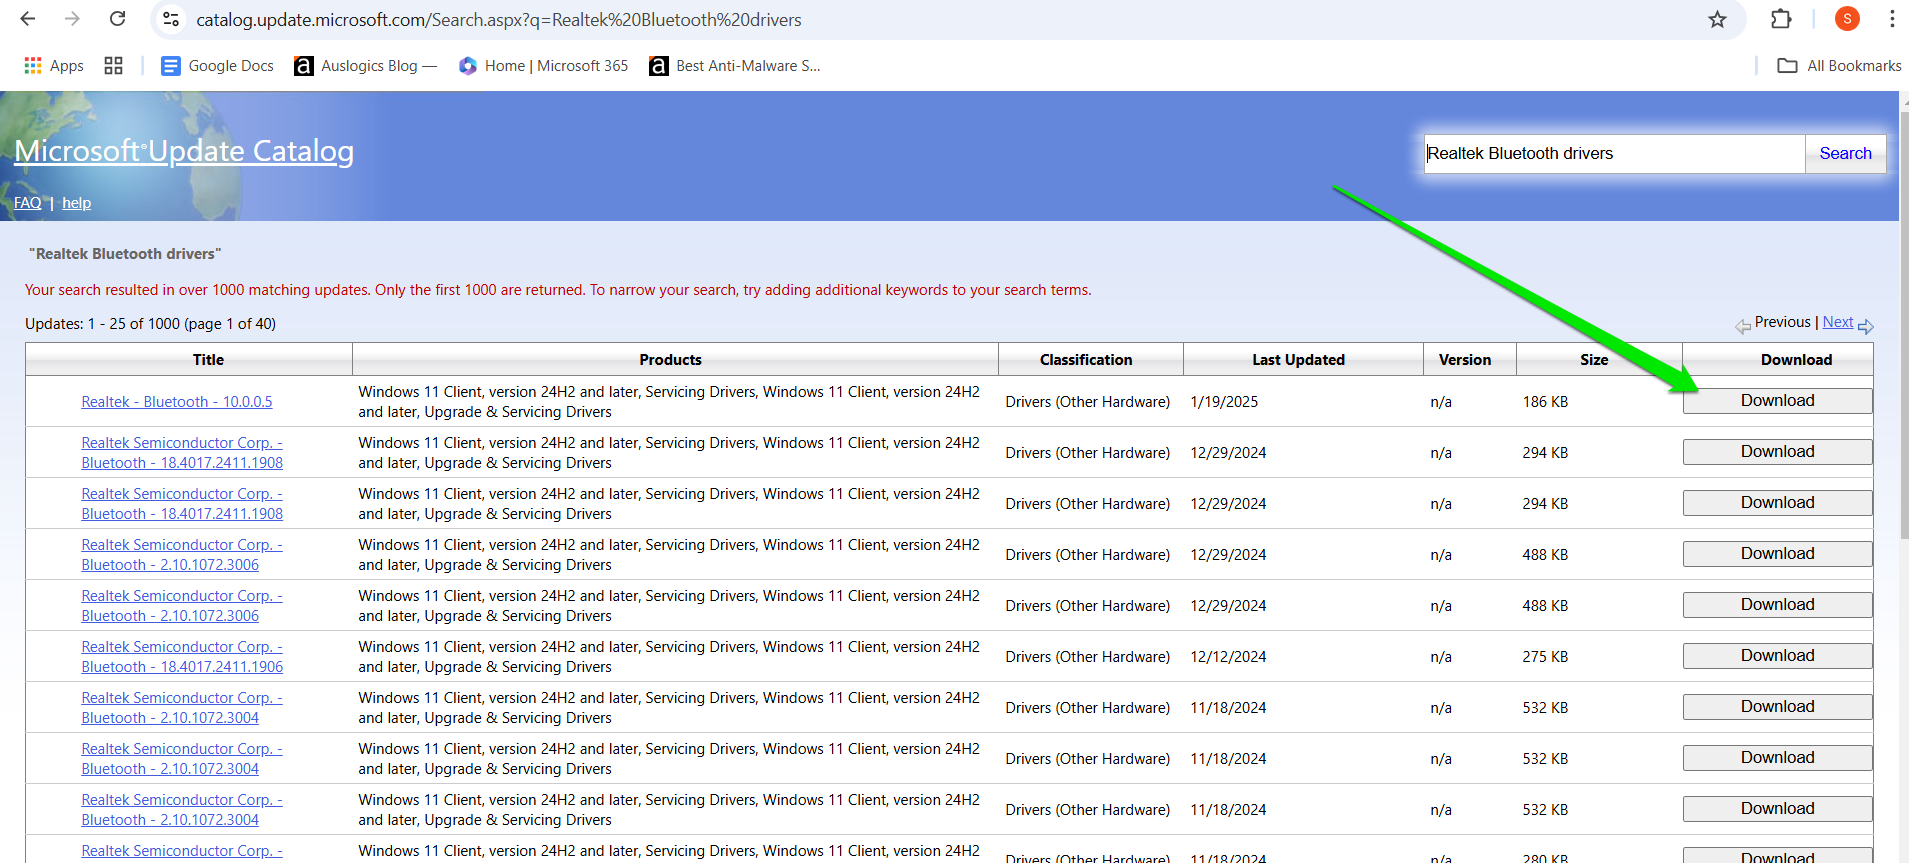Screen dimensions: 1909x863
Task: Open Realtek - Bluetooth - 10.0.0.5 link
Action: tap(177, 402)
